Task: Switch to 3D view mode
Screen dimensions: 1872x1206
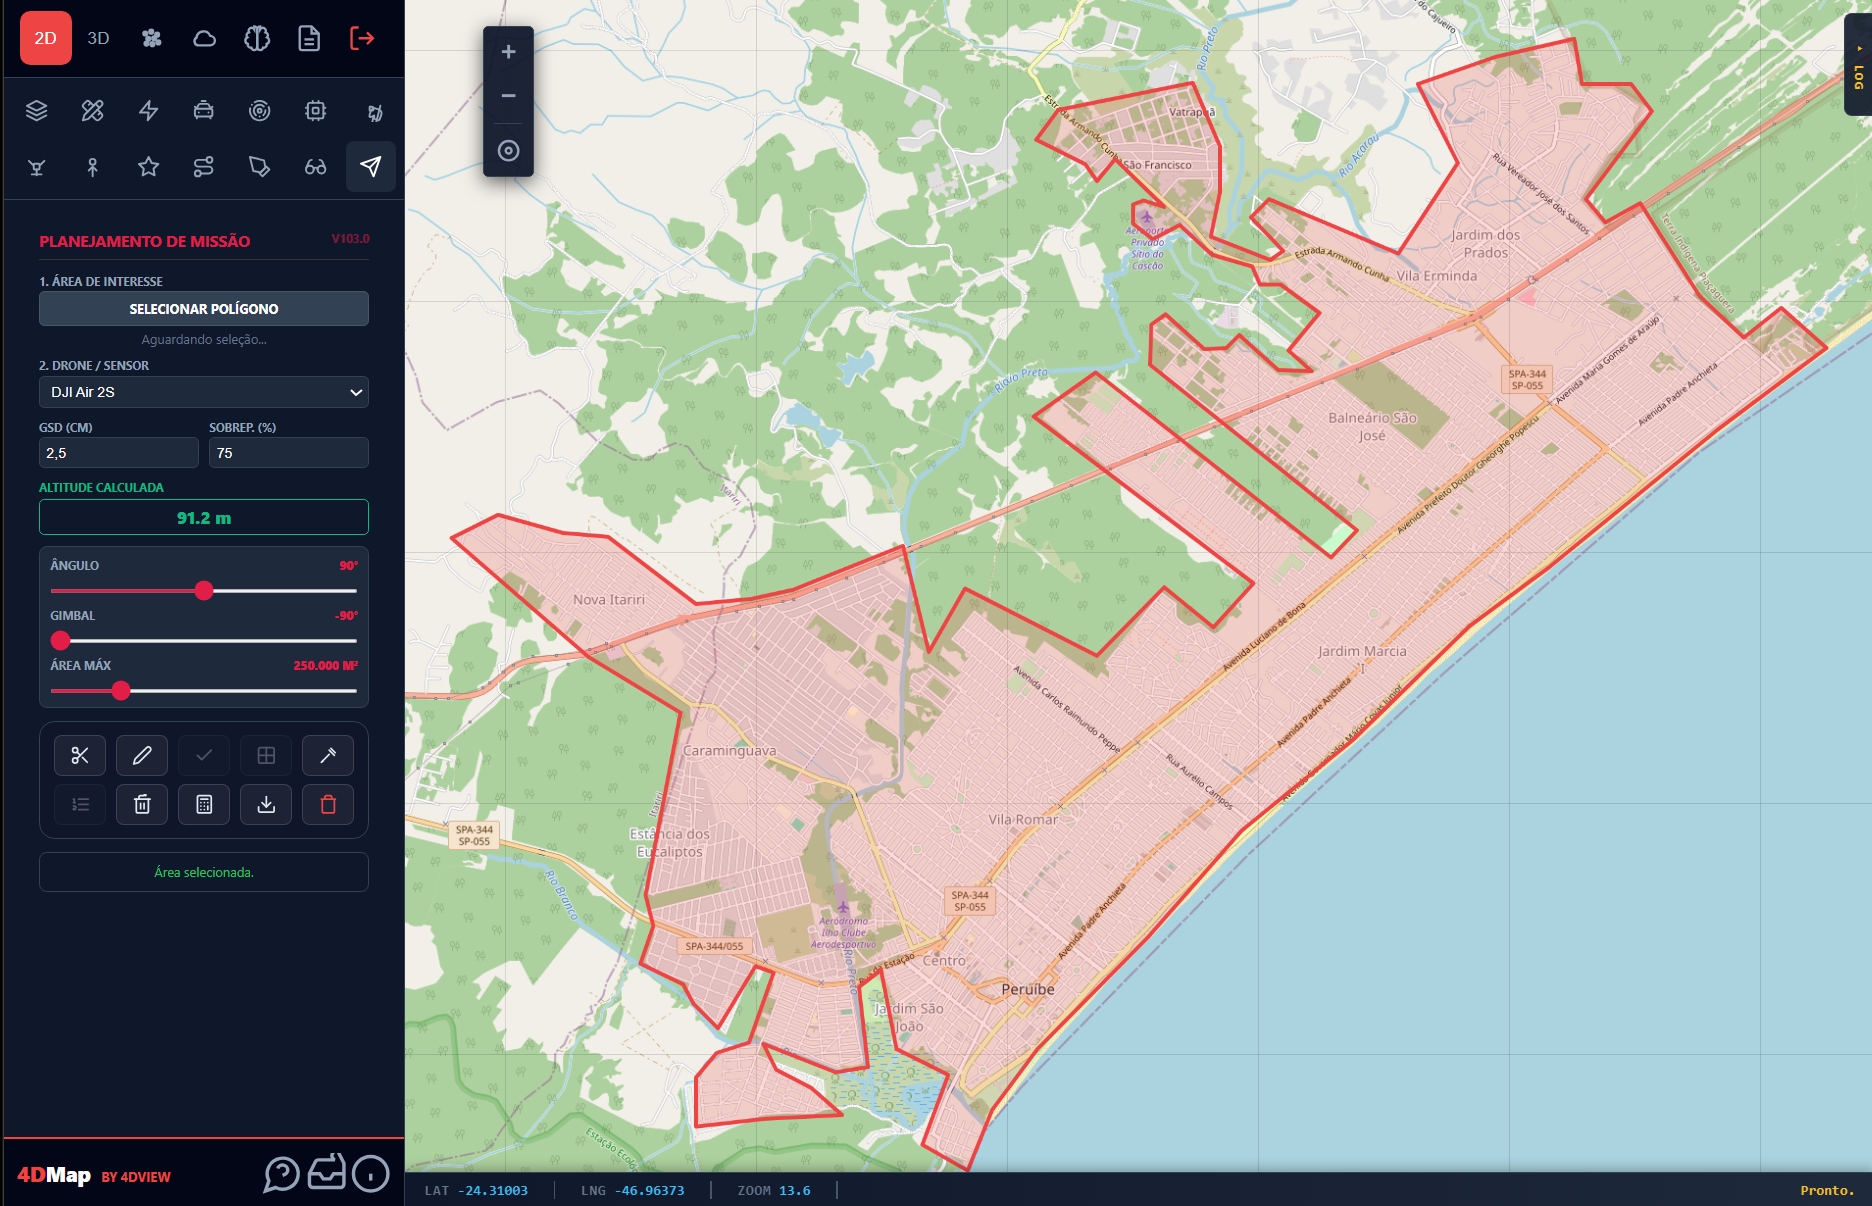Action: [98, 38]
